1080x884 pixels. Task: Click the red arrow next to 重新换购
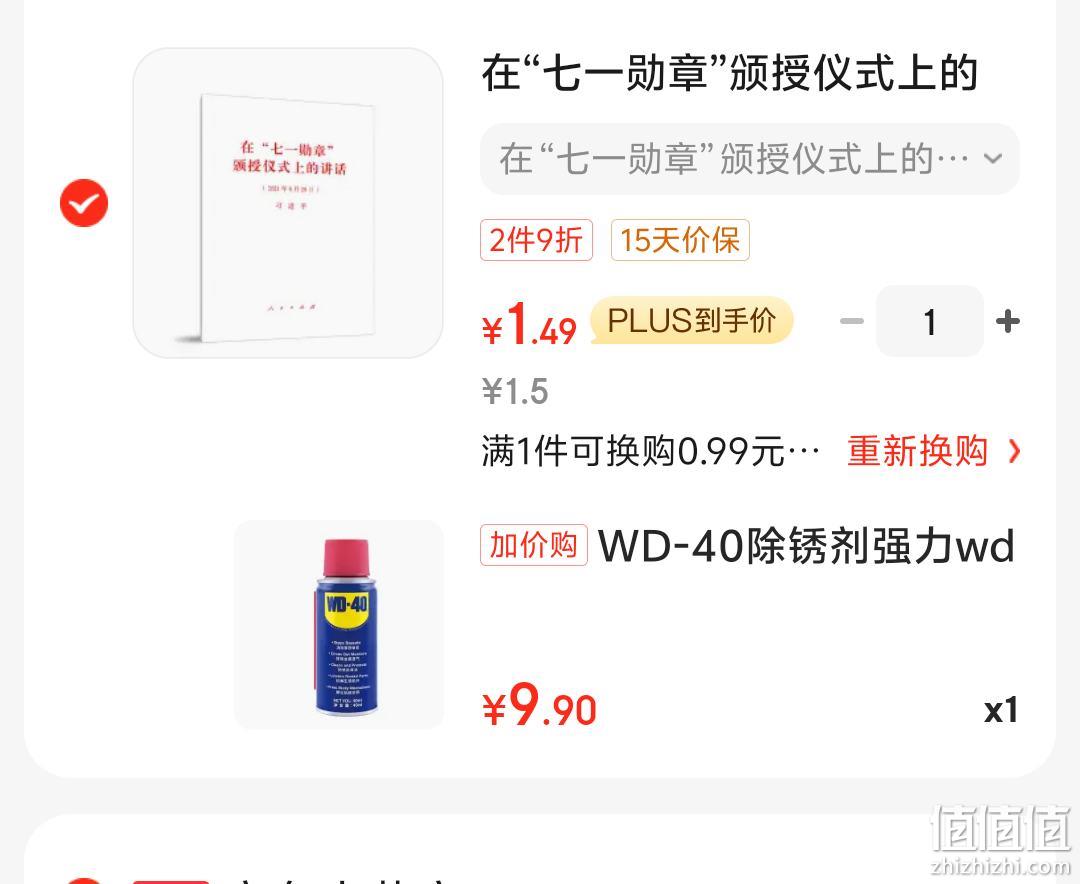[x=1014, y=452]
